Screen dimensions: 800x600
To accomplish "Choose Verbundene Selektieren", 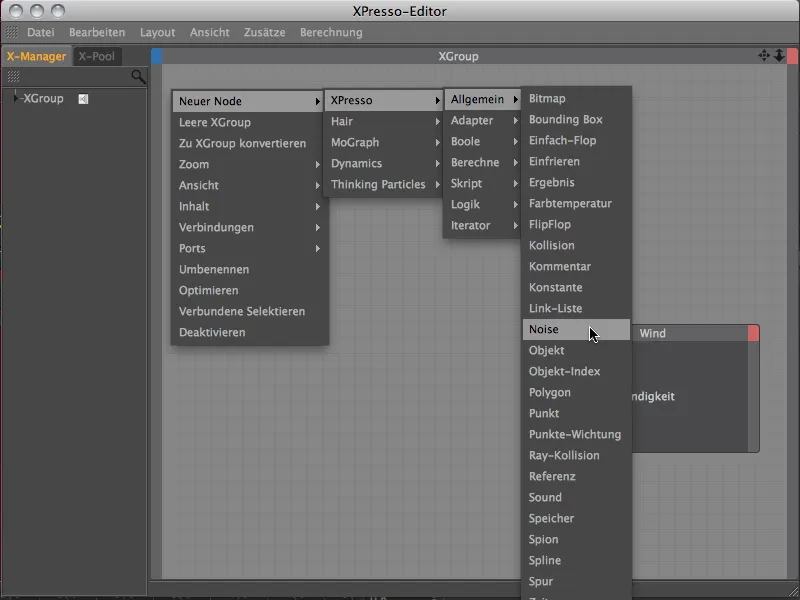I will (x=249, y=311).
